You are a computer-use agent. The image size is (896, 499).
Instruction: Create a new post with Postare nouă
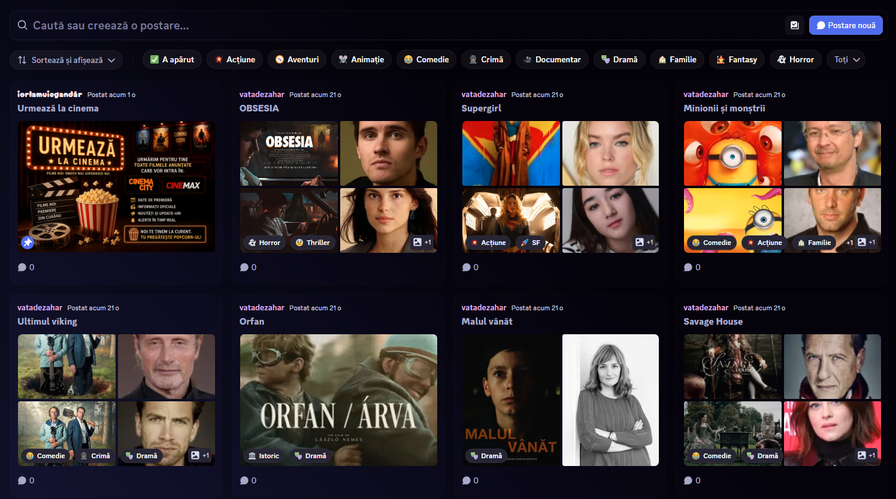[846, 25]
